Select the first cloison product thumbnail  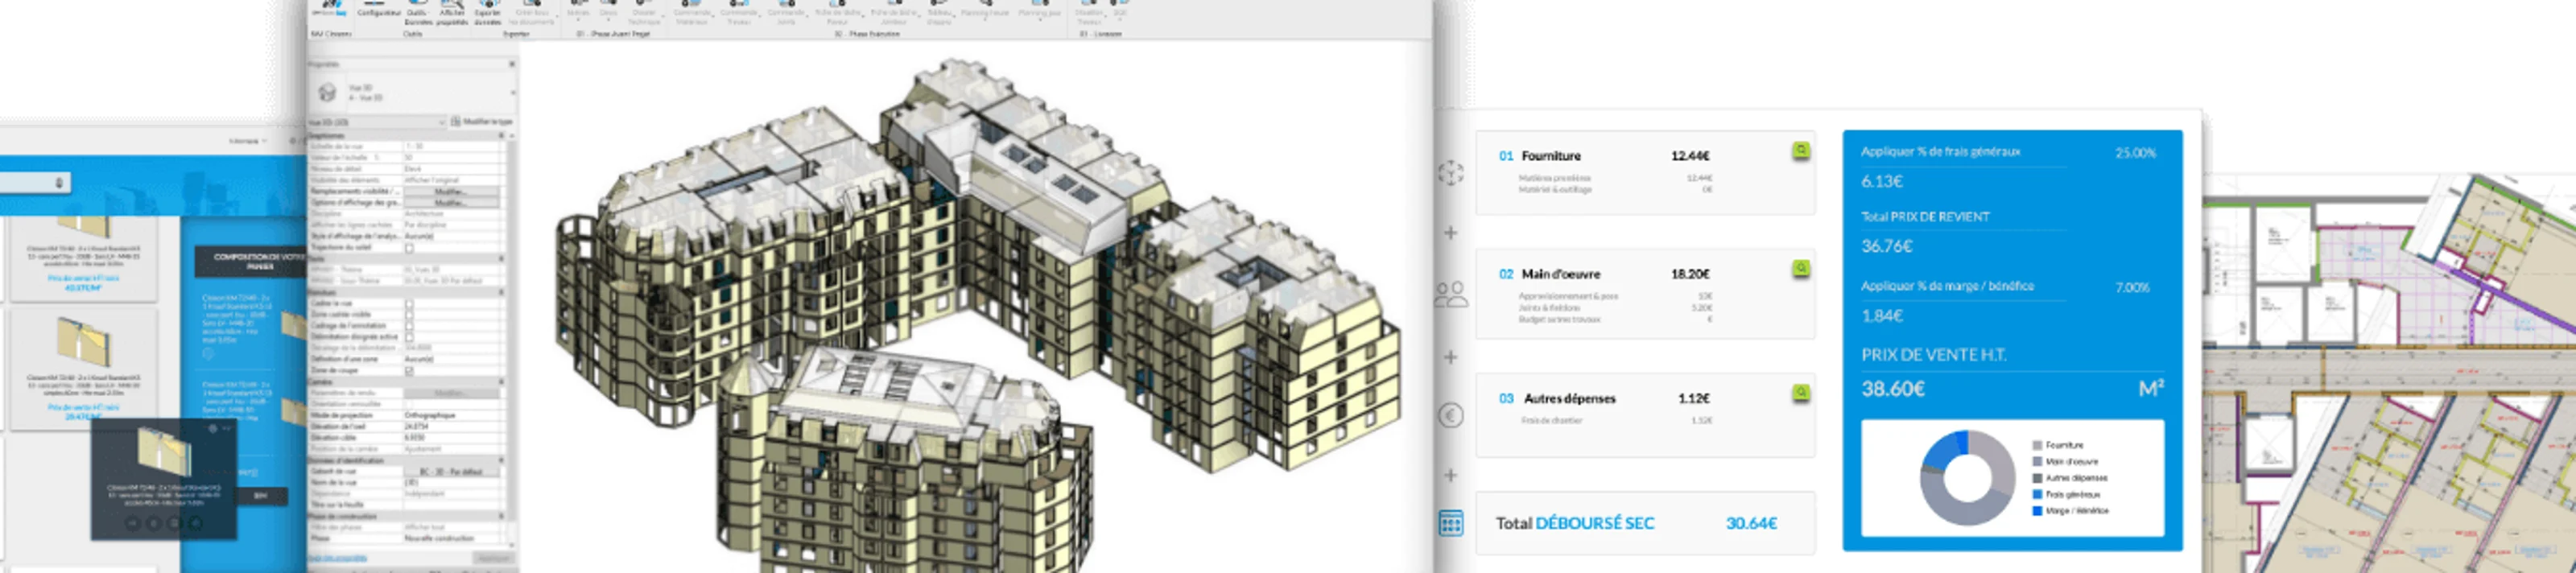tap(83, 227)
